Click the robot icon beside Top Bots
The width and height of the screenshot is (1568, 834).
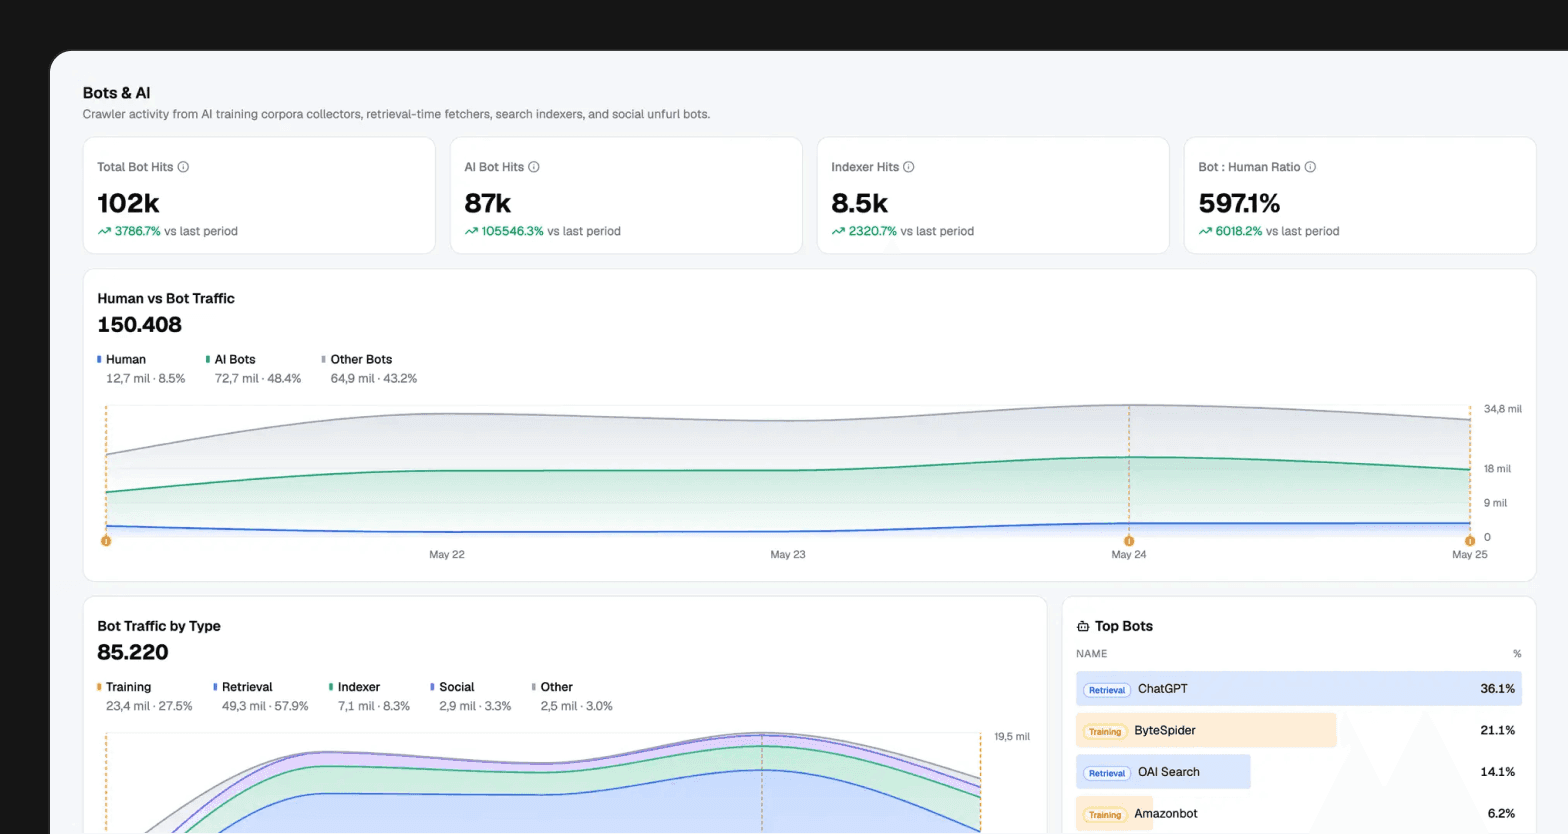1083,626
